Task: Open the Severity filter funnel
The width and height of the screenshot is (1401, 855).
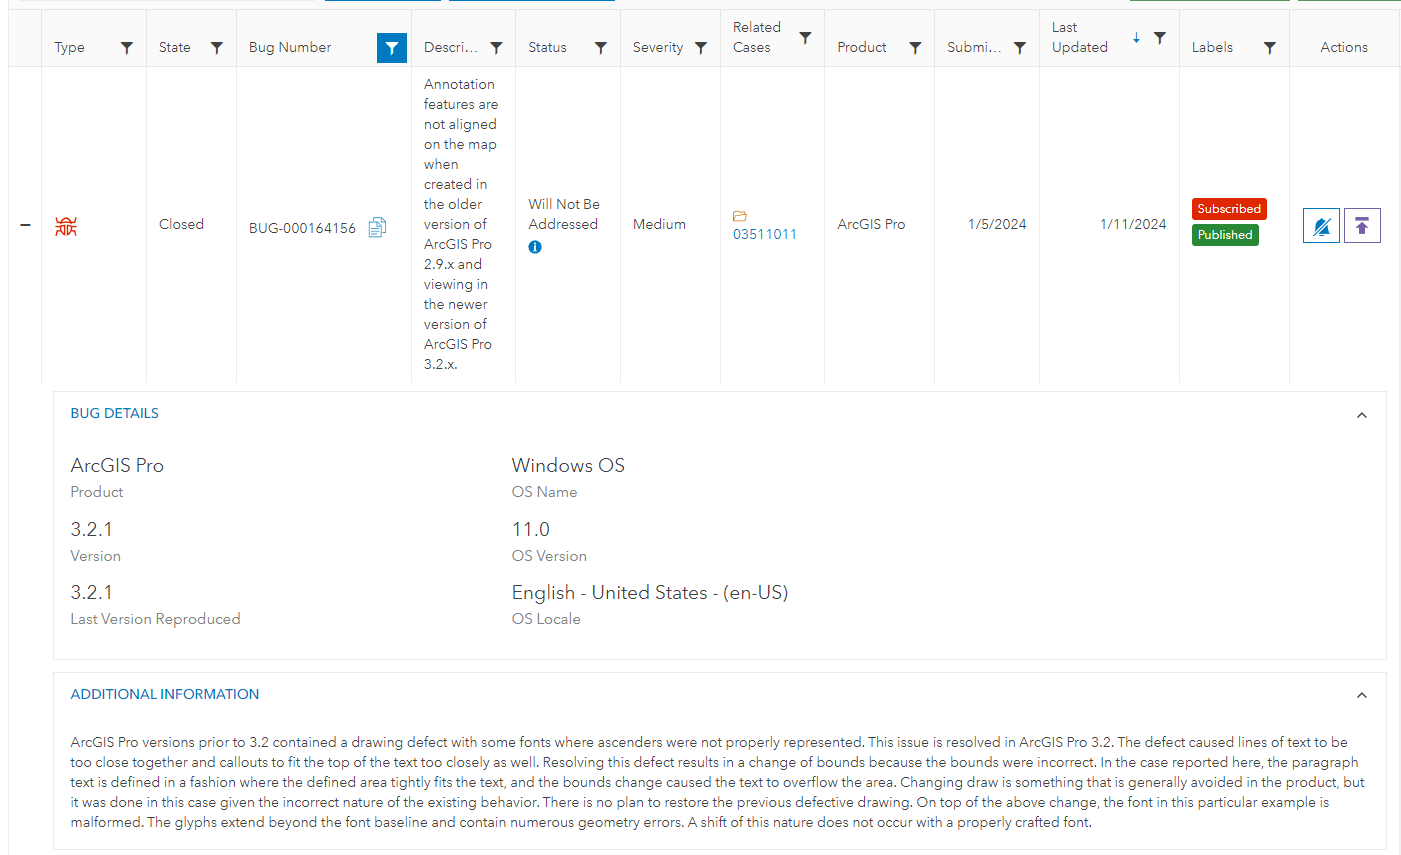Action: pos(700,47)
